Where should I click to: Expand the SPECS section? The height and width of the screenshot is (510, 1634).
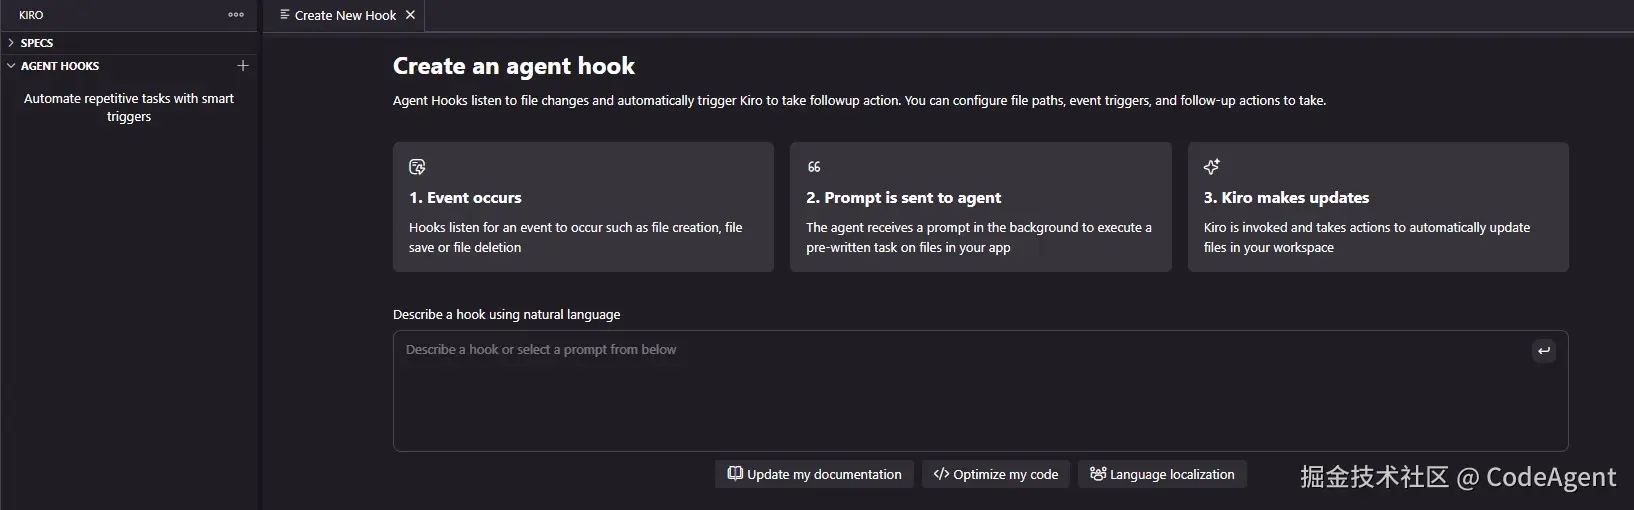pyautogui.click(x=11, y=43)
